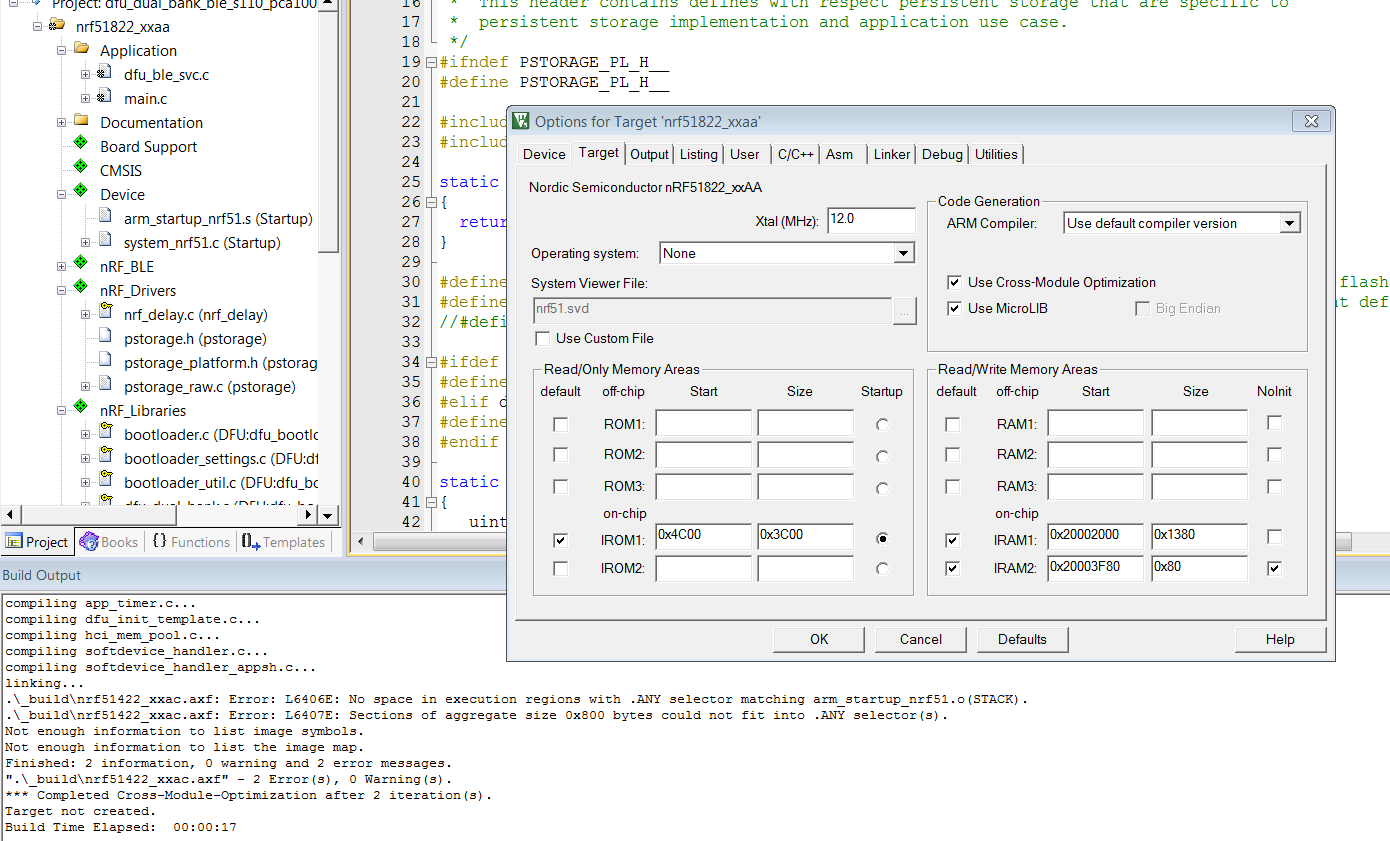This screenshot has height=841, width=1390.
Task: Browse for System Viewer File with ... button
Action: click(904, 311)
